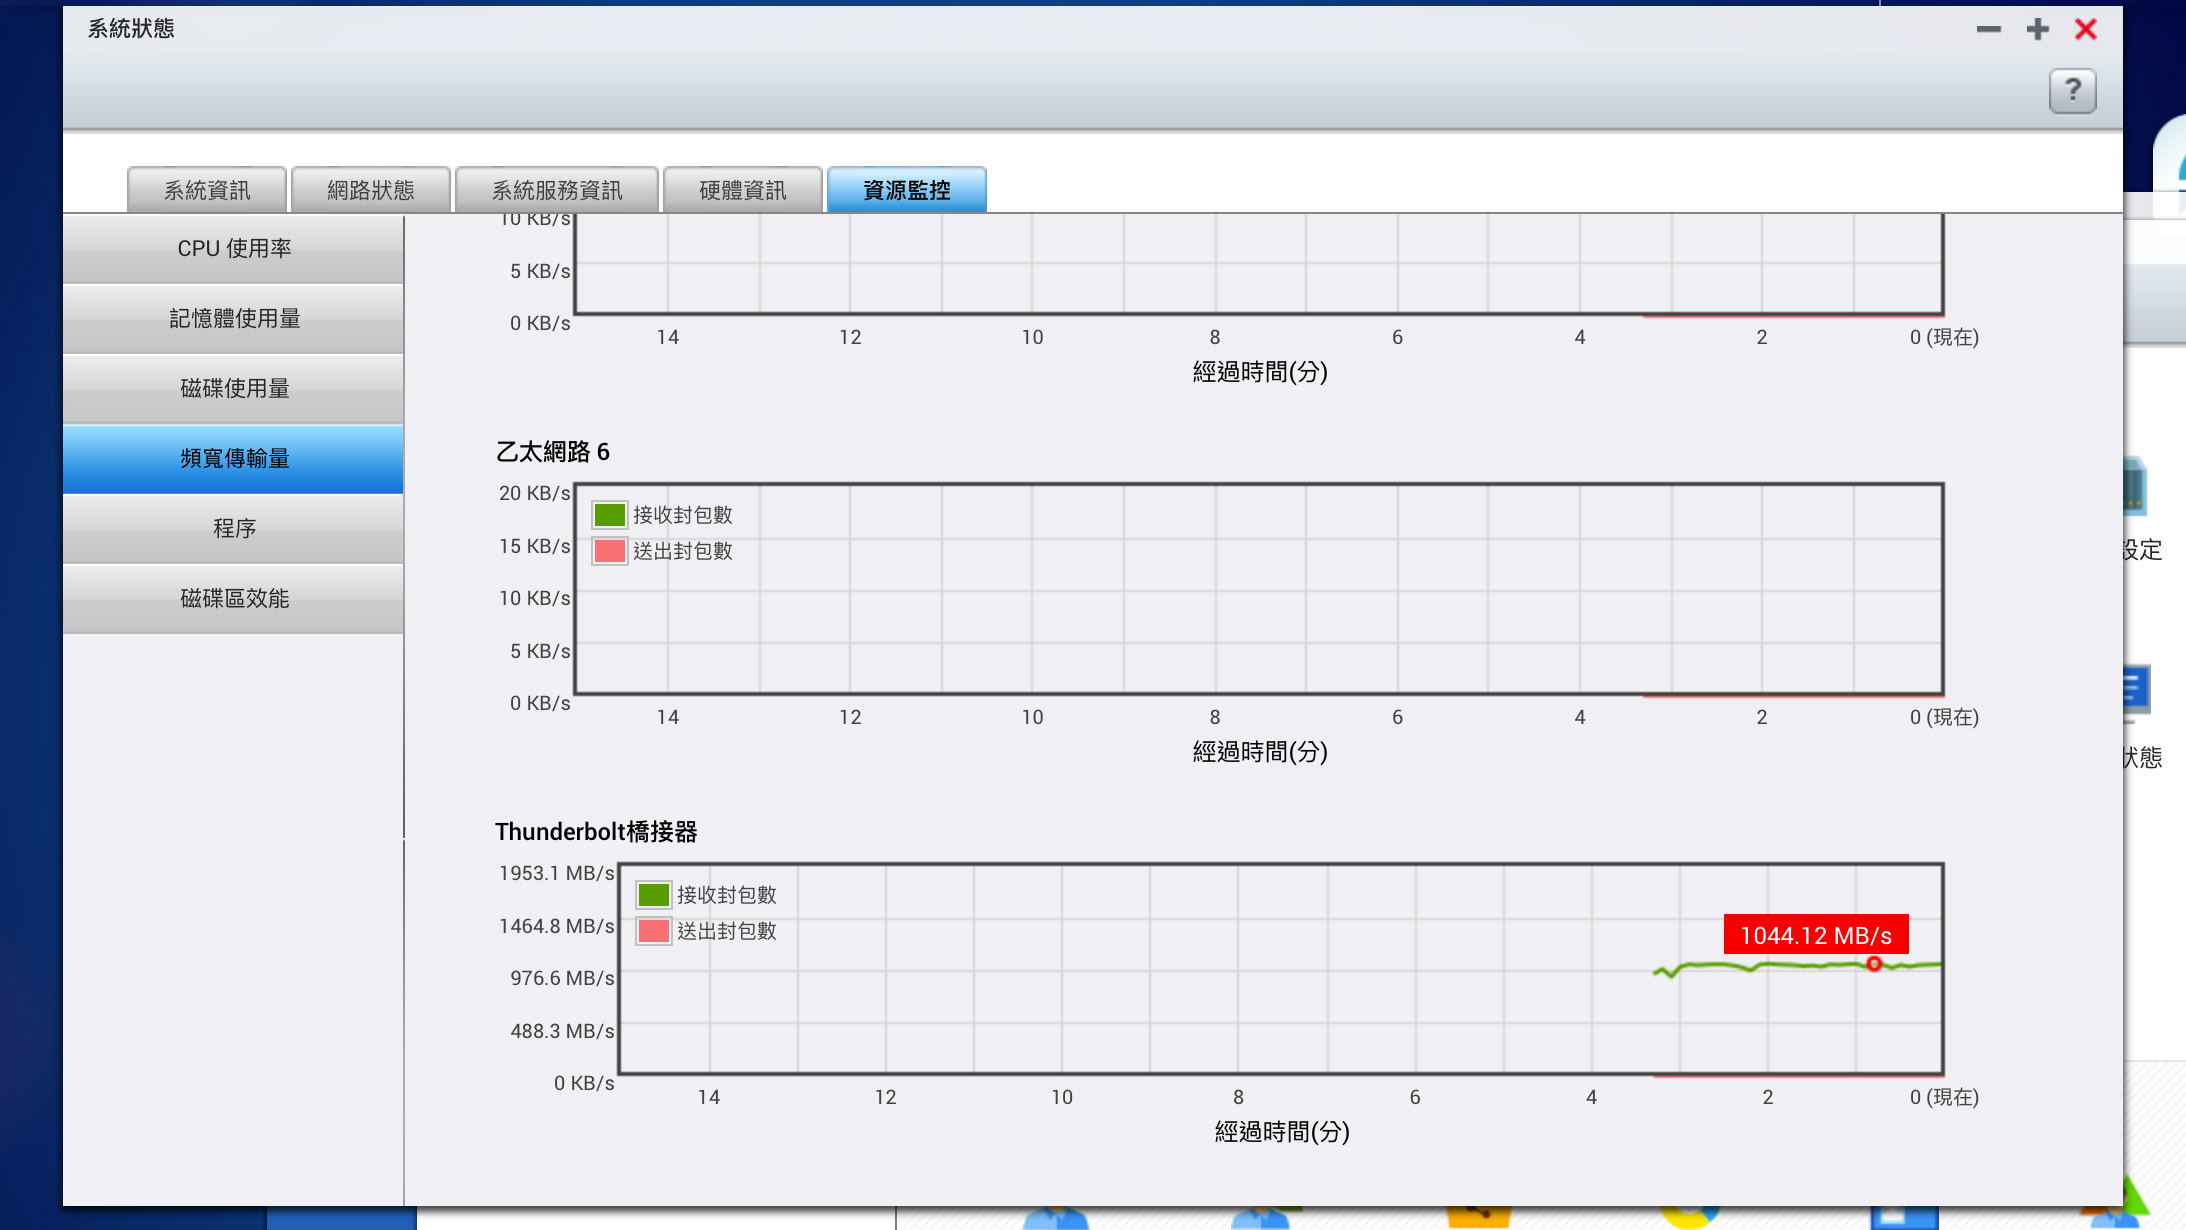This screenshot has width=2186, height=1230.
Task: Close the 系統狀態 window
Action: pyautogui.click(x=2086, y=30)
